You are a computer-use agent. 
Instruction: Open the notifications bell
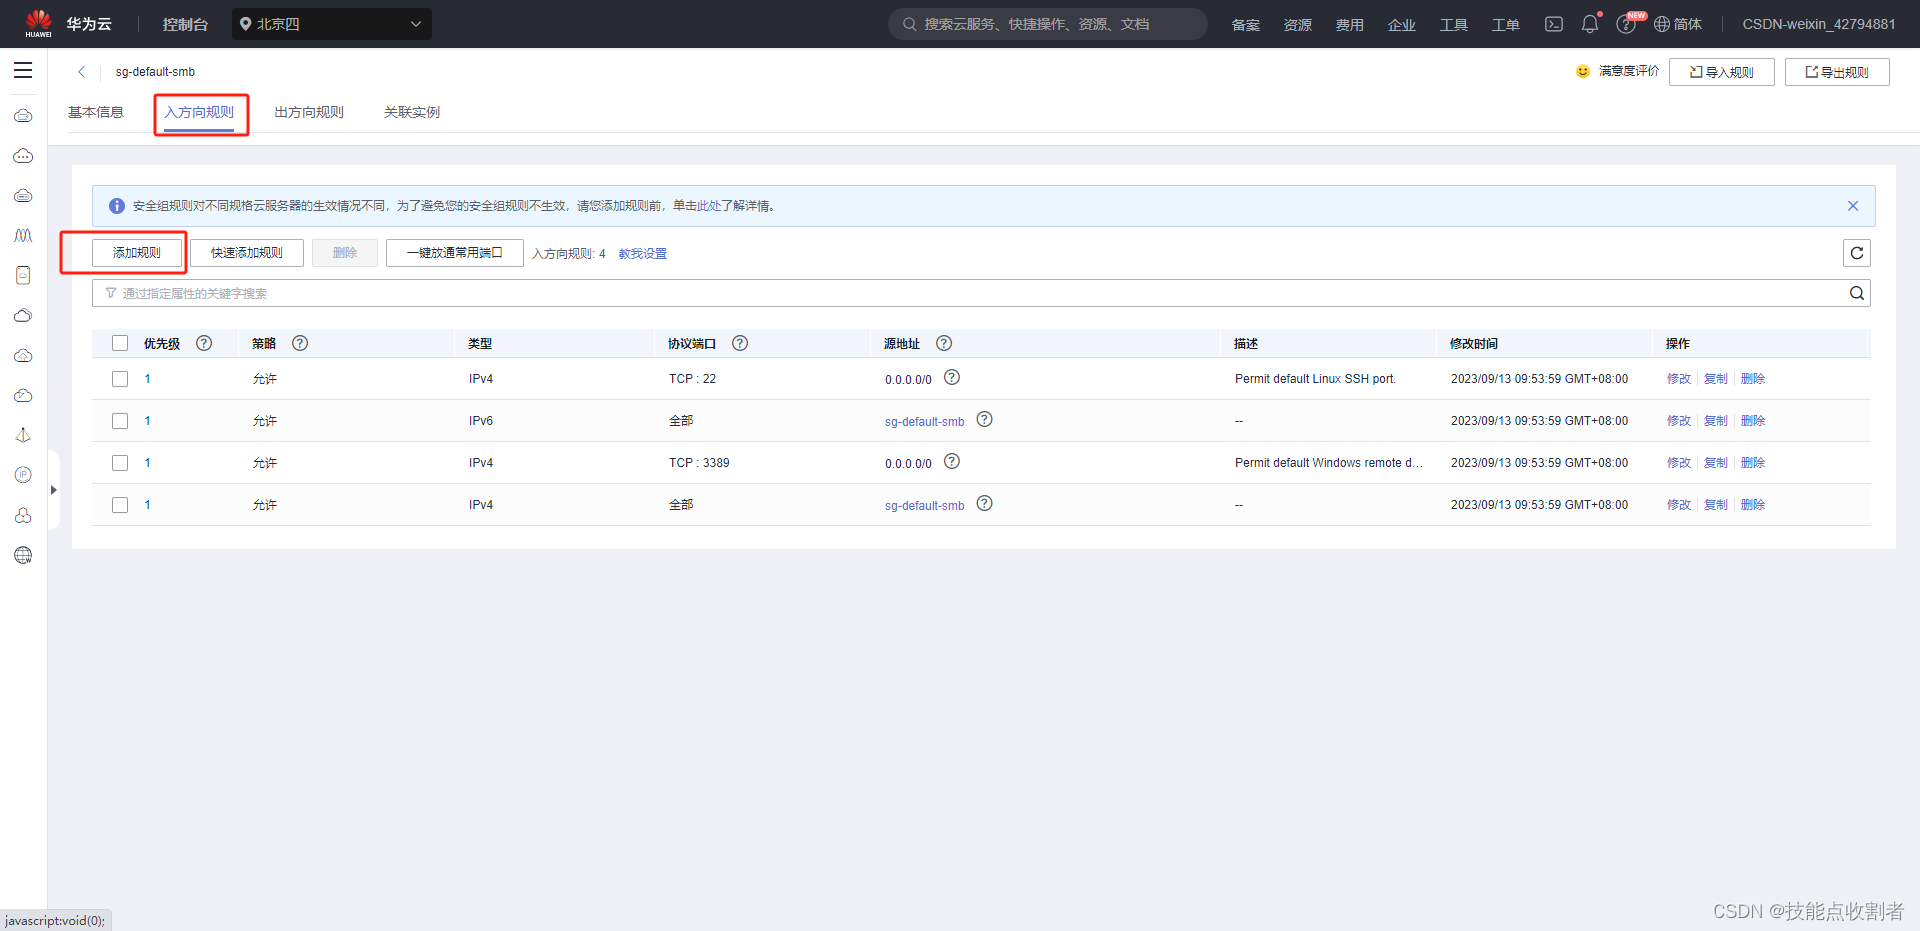pyautogui.click(x=1590, y=24)
